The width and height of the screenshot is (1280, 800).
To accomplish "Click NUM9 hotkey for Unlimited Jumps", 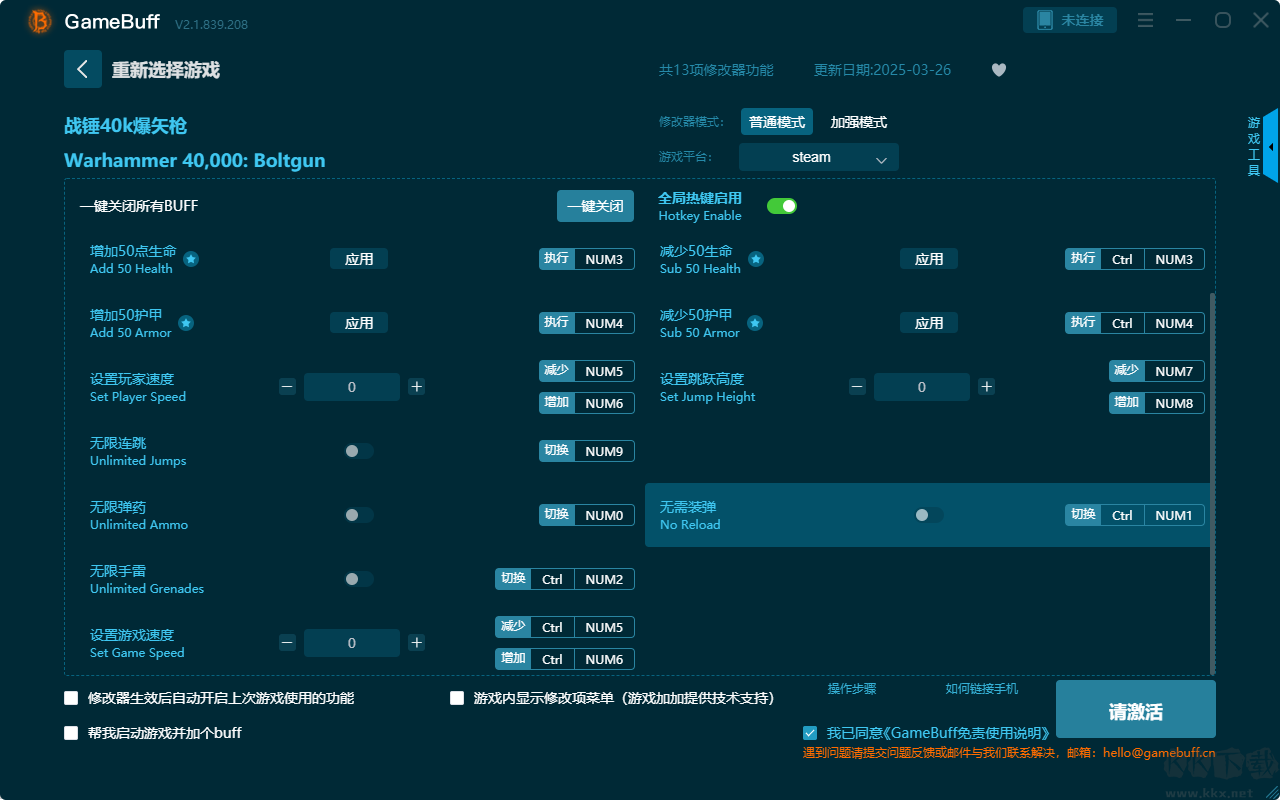I will click(587, 451).
